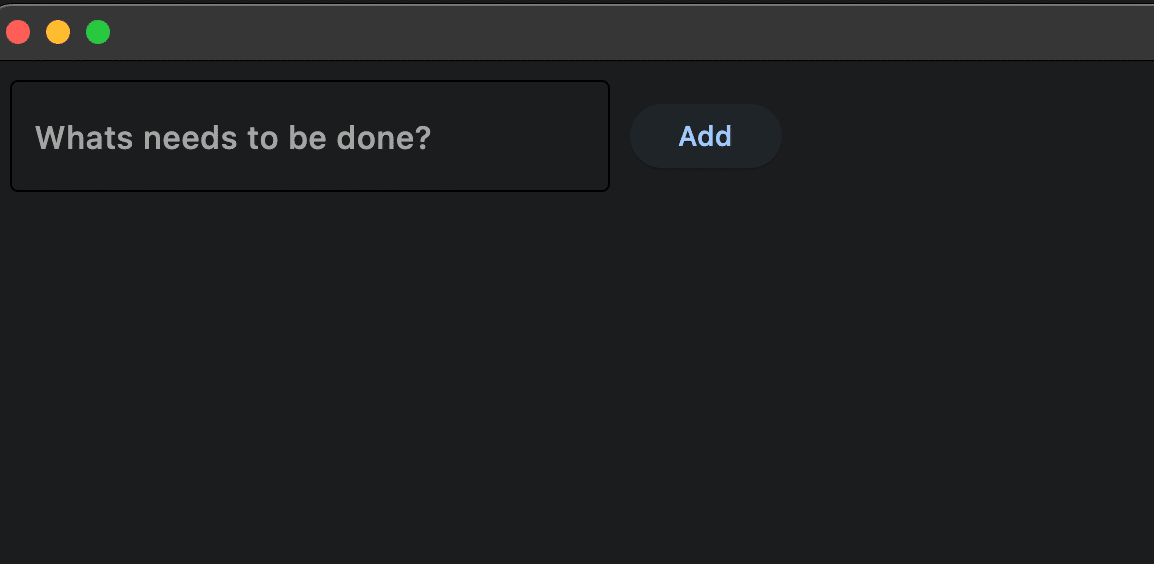Maximize the window with the green button
The width and height of the screenshot is (1154, 564).
pyautogui.click(x=98, y=32)
